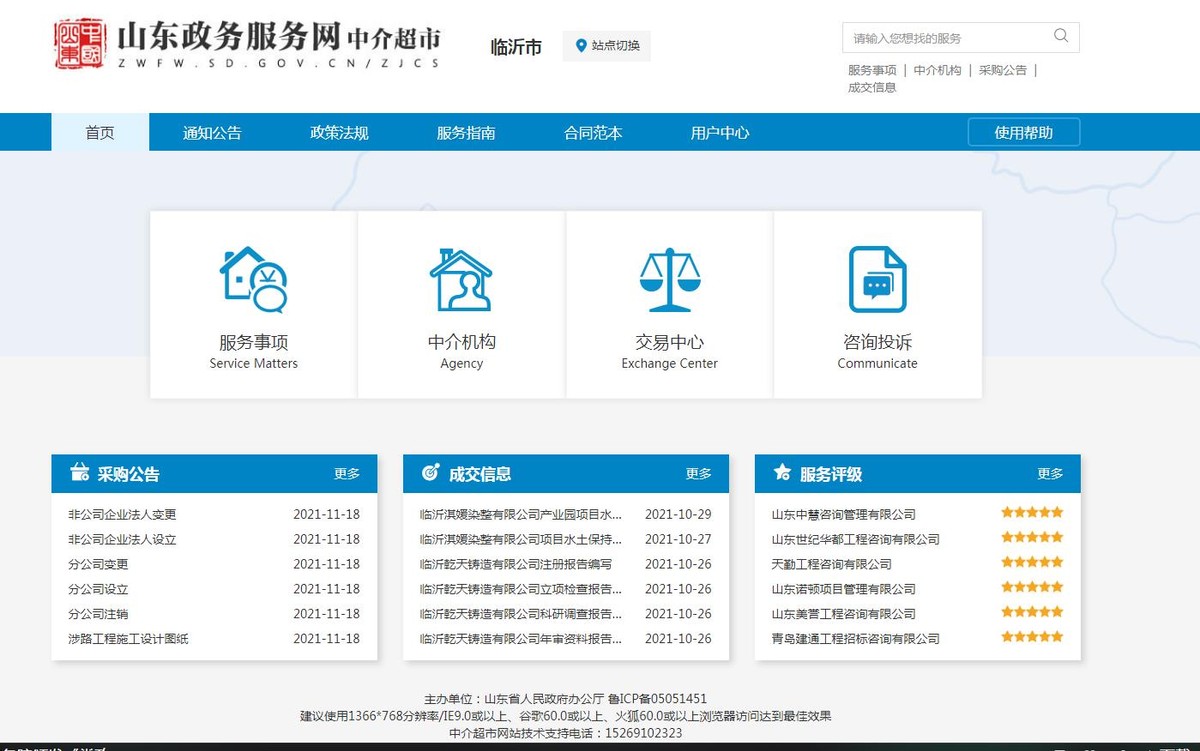The height and width of the screenshot is (751, 1200).
Task: Click 山东中慧咨询管理有限公司 five-star rating
Action: point(1031,511)
